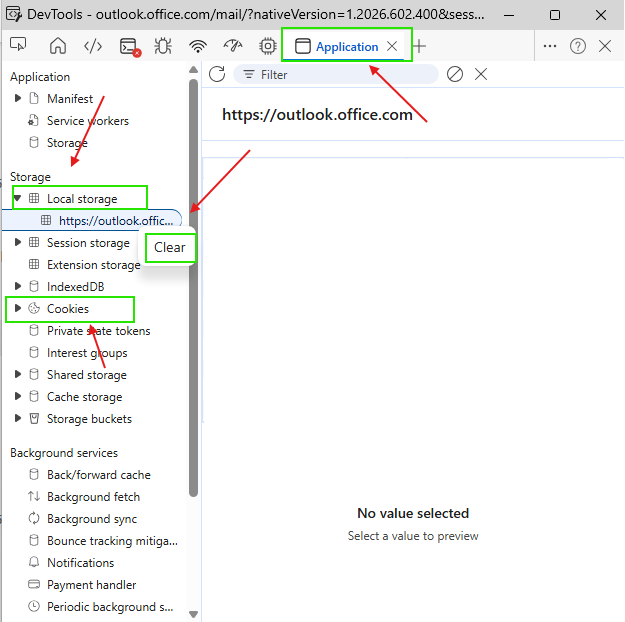Open Private state tokens
Image resolution: width=625 pixels, height=622 pixels.
pos(98,331)
